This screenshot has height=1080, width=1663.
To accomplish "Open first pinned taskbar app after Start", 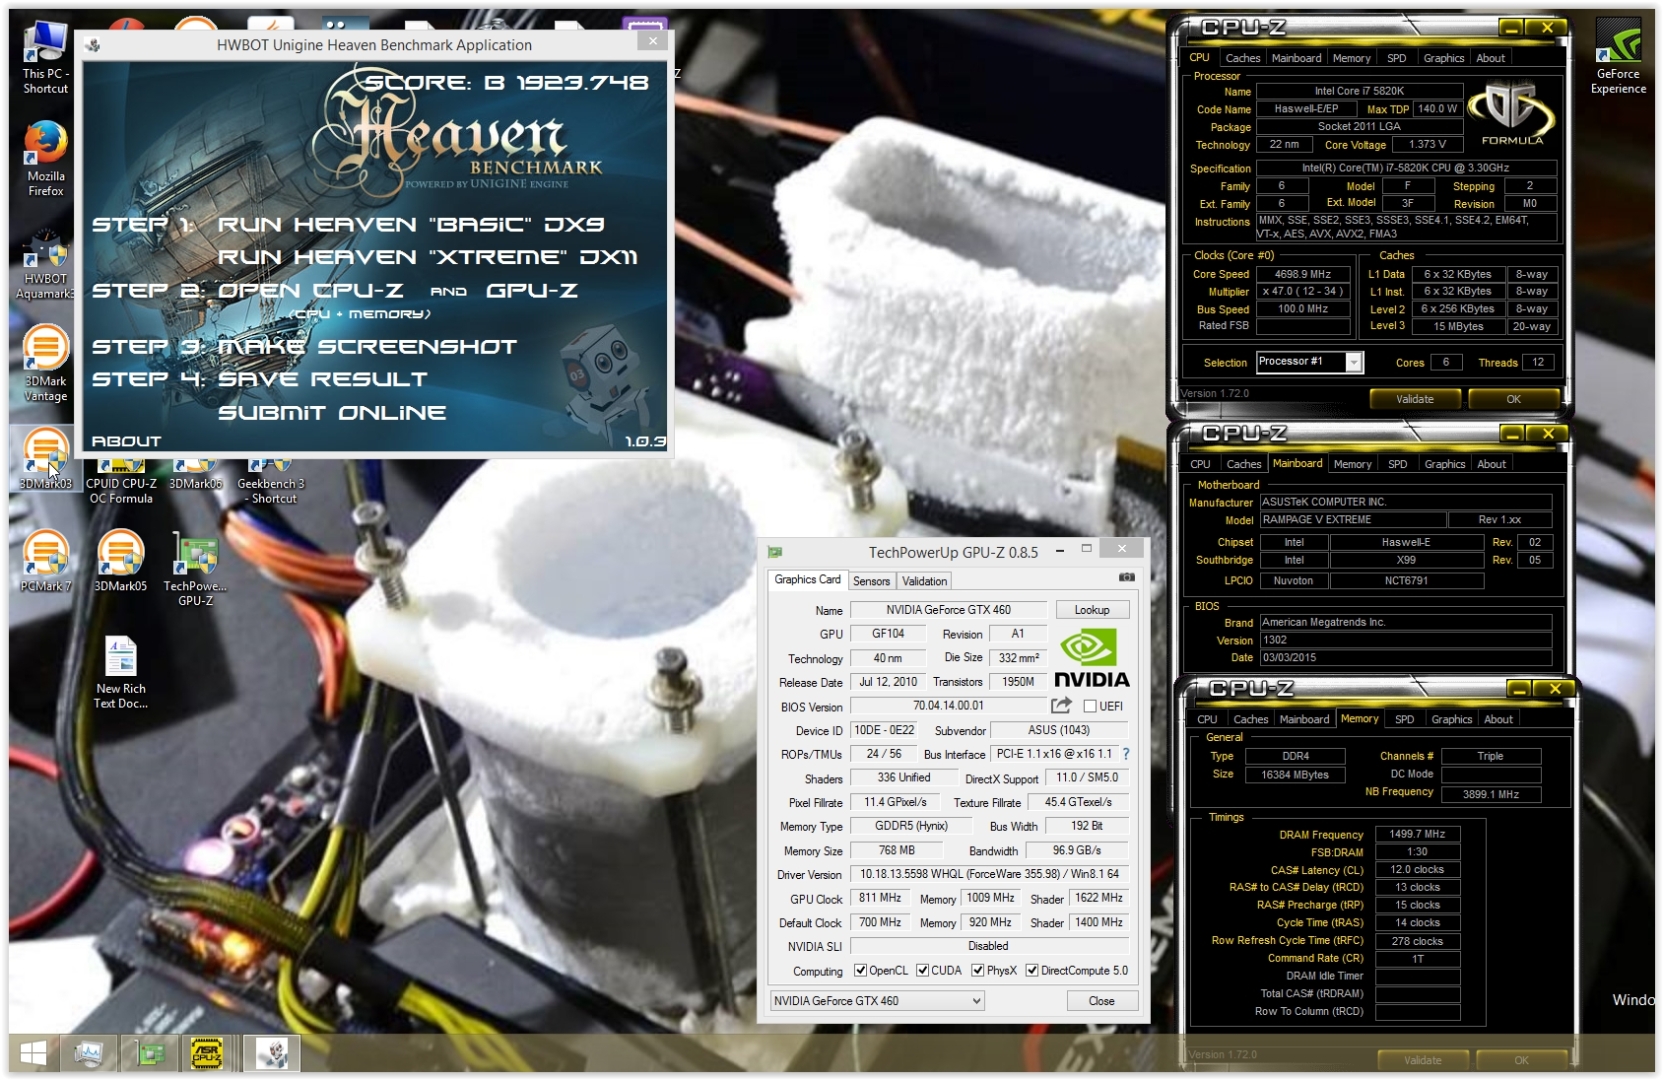I will [88, 1053].
